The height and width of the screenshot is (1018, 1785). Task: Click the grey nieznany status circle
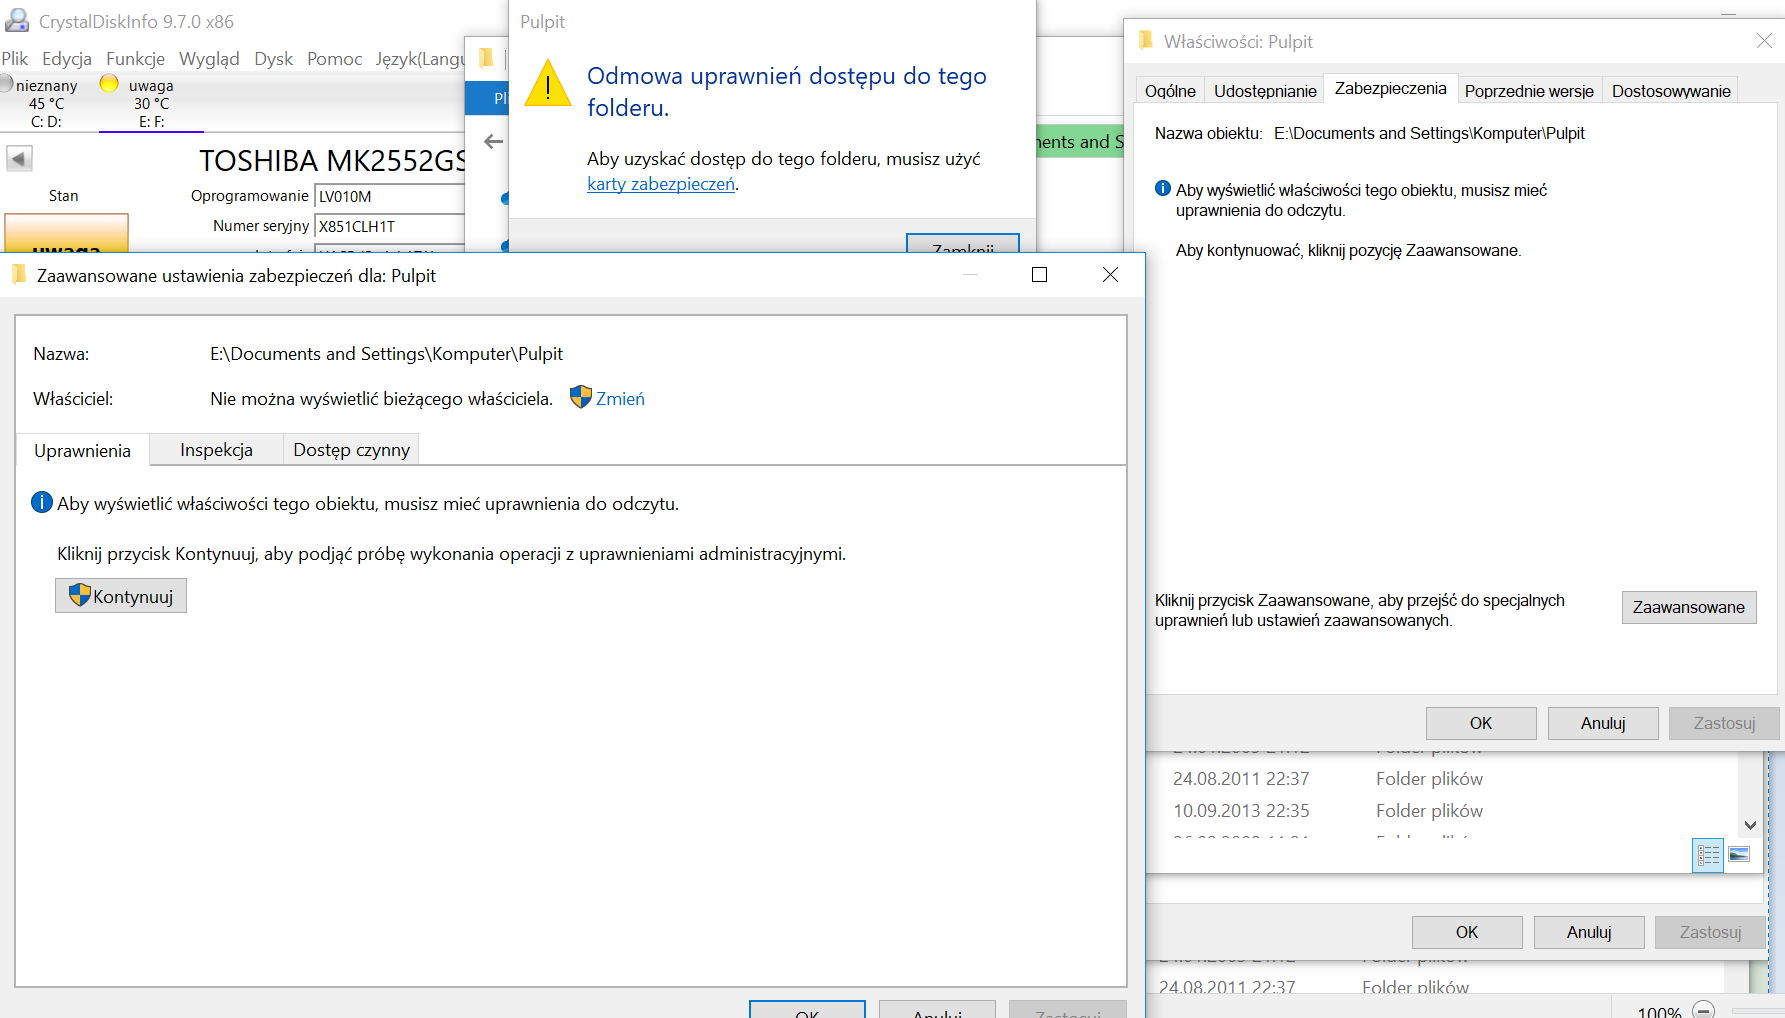pyautogui.click(x=6, y=84)
